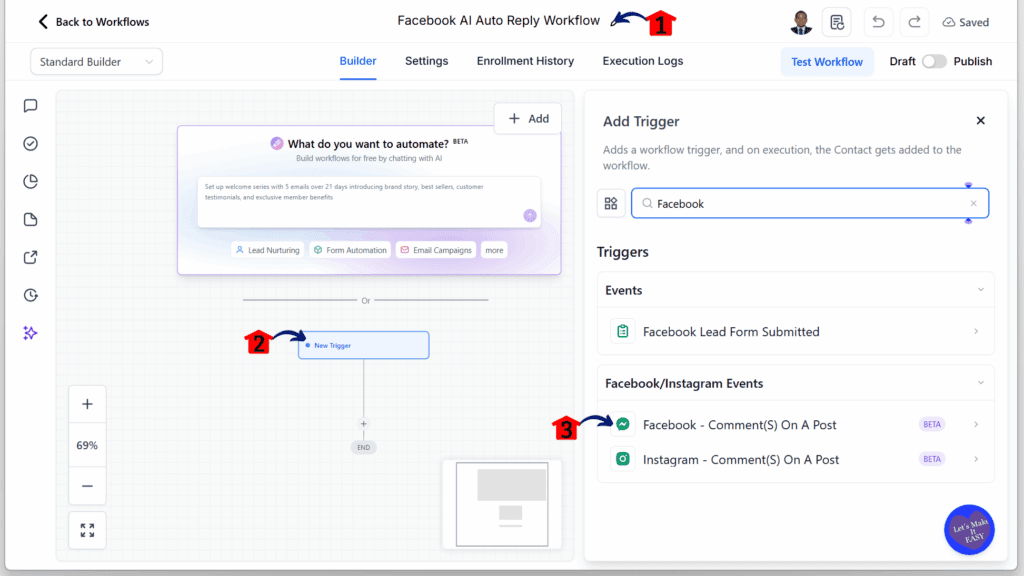Click the Back to Workflows link
The height and width of the screenshot is (576, 1024).
tap(103, 22)
